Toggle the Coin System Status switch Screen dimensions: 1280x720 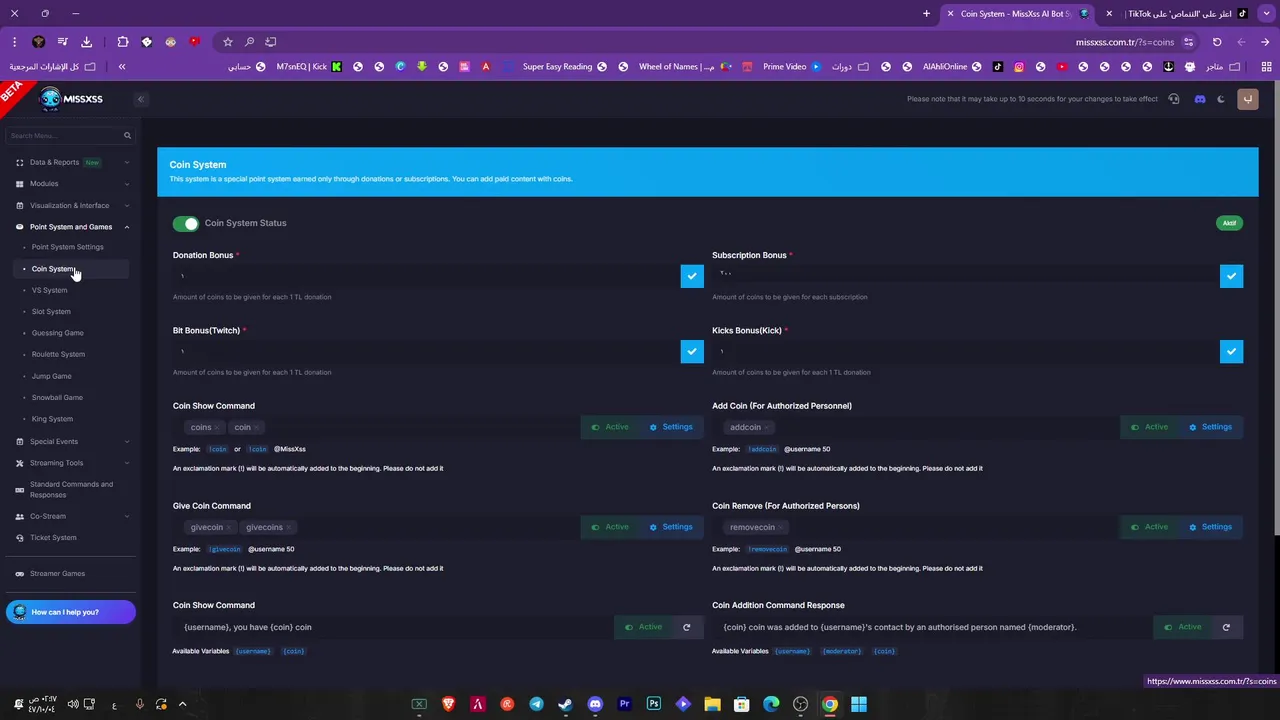pos(185,223)
